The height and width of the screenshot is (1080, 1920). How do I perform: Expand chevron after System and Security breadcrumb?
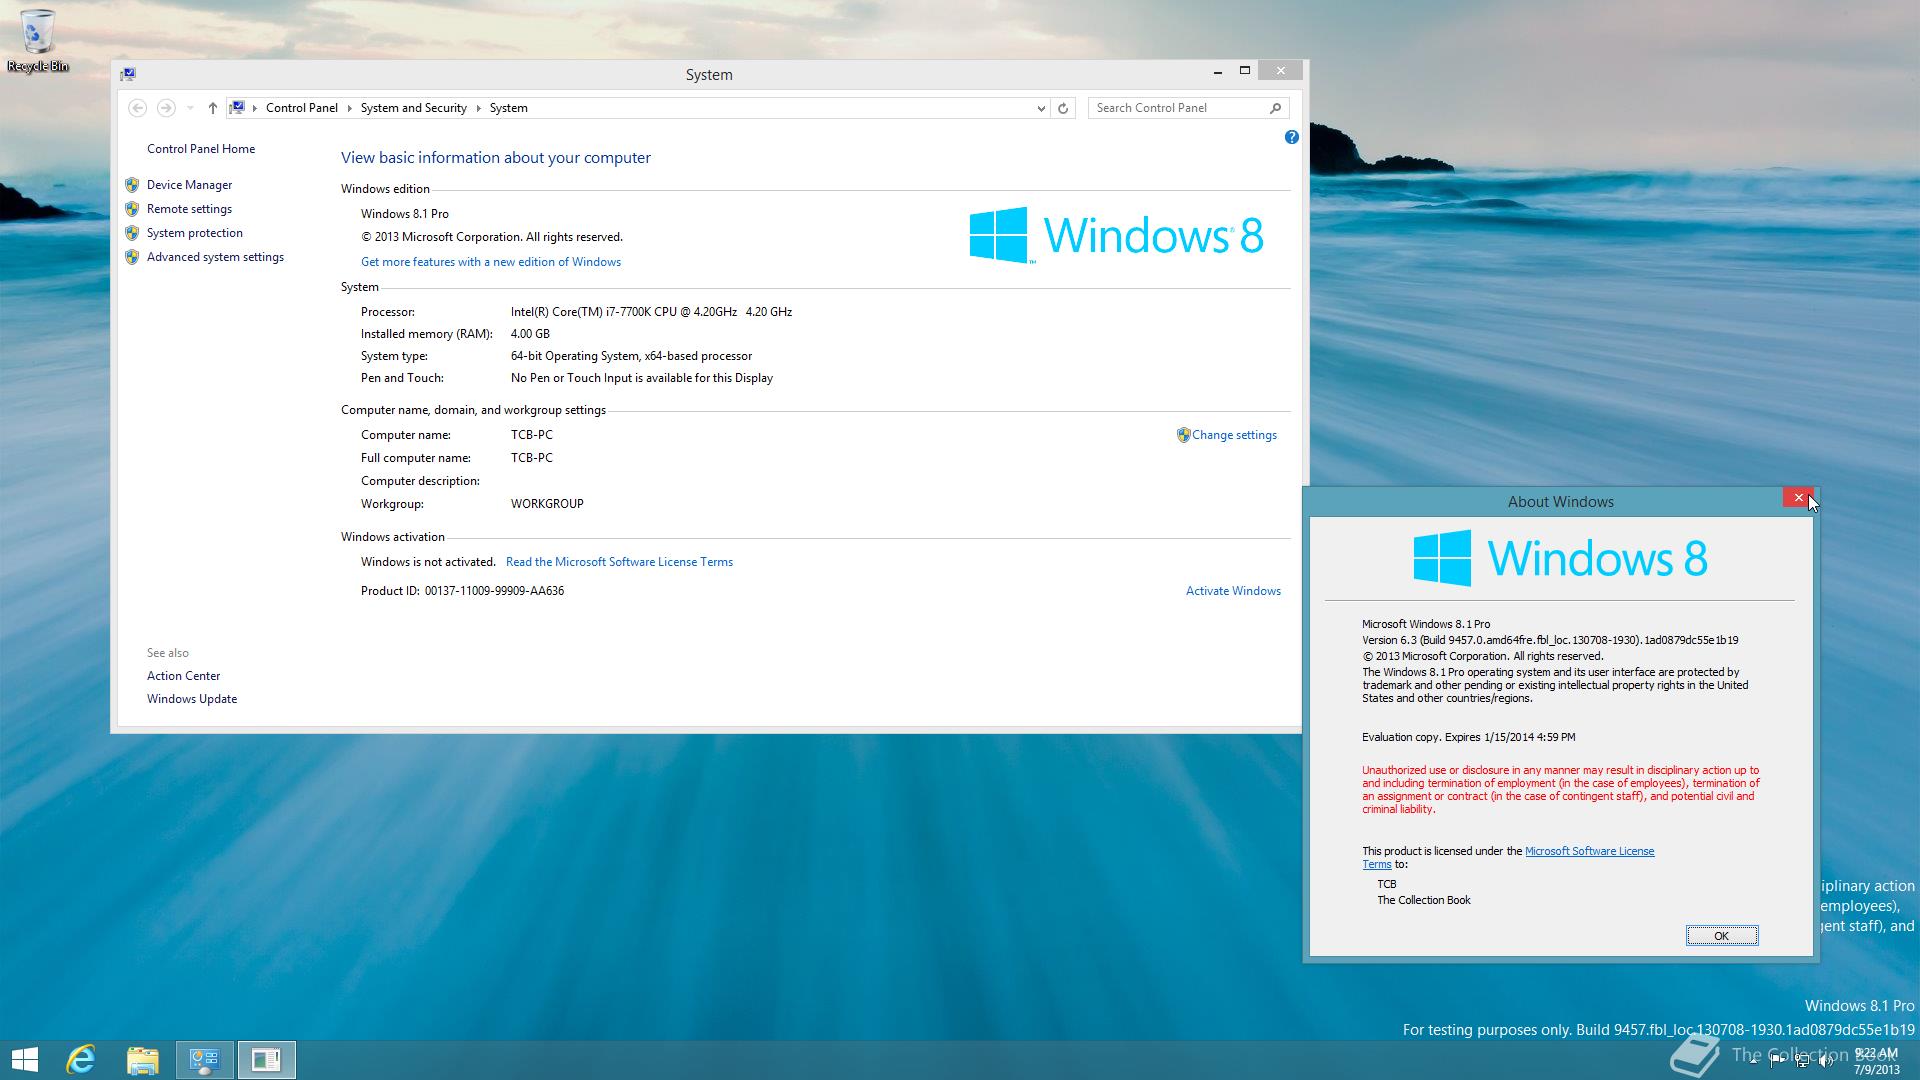click(x=478, y=108)
